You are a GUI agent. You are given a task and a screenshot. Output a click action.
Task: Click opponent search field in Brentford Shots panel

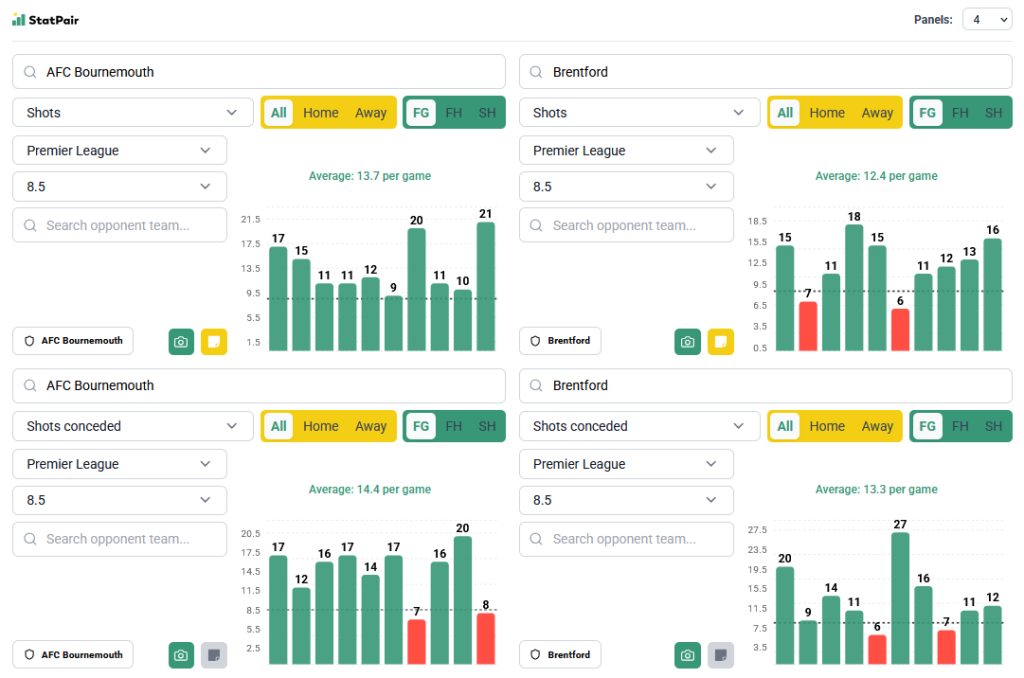[626, 225]
